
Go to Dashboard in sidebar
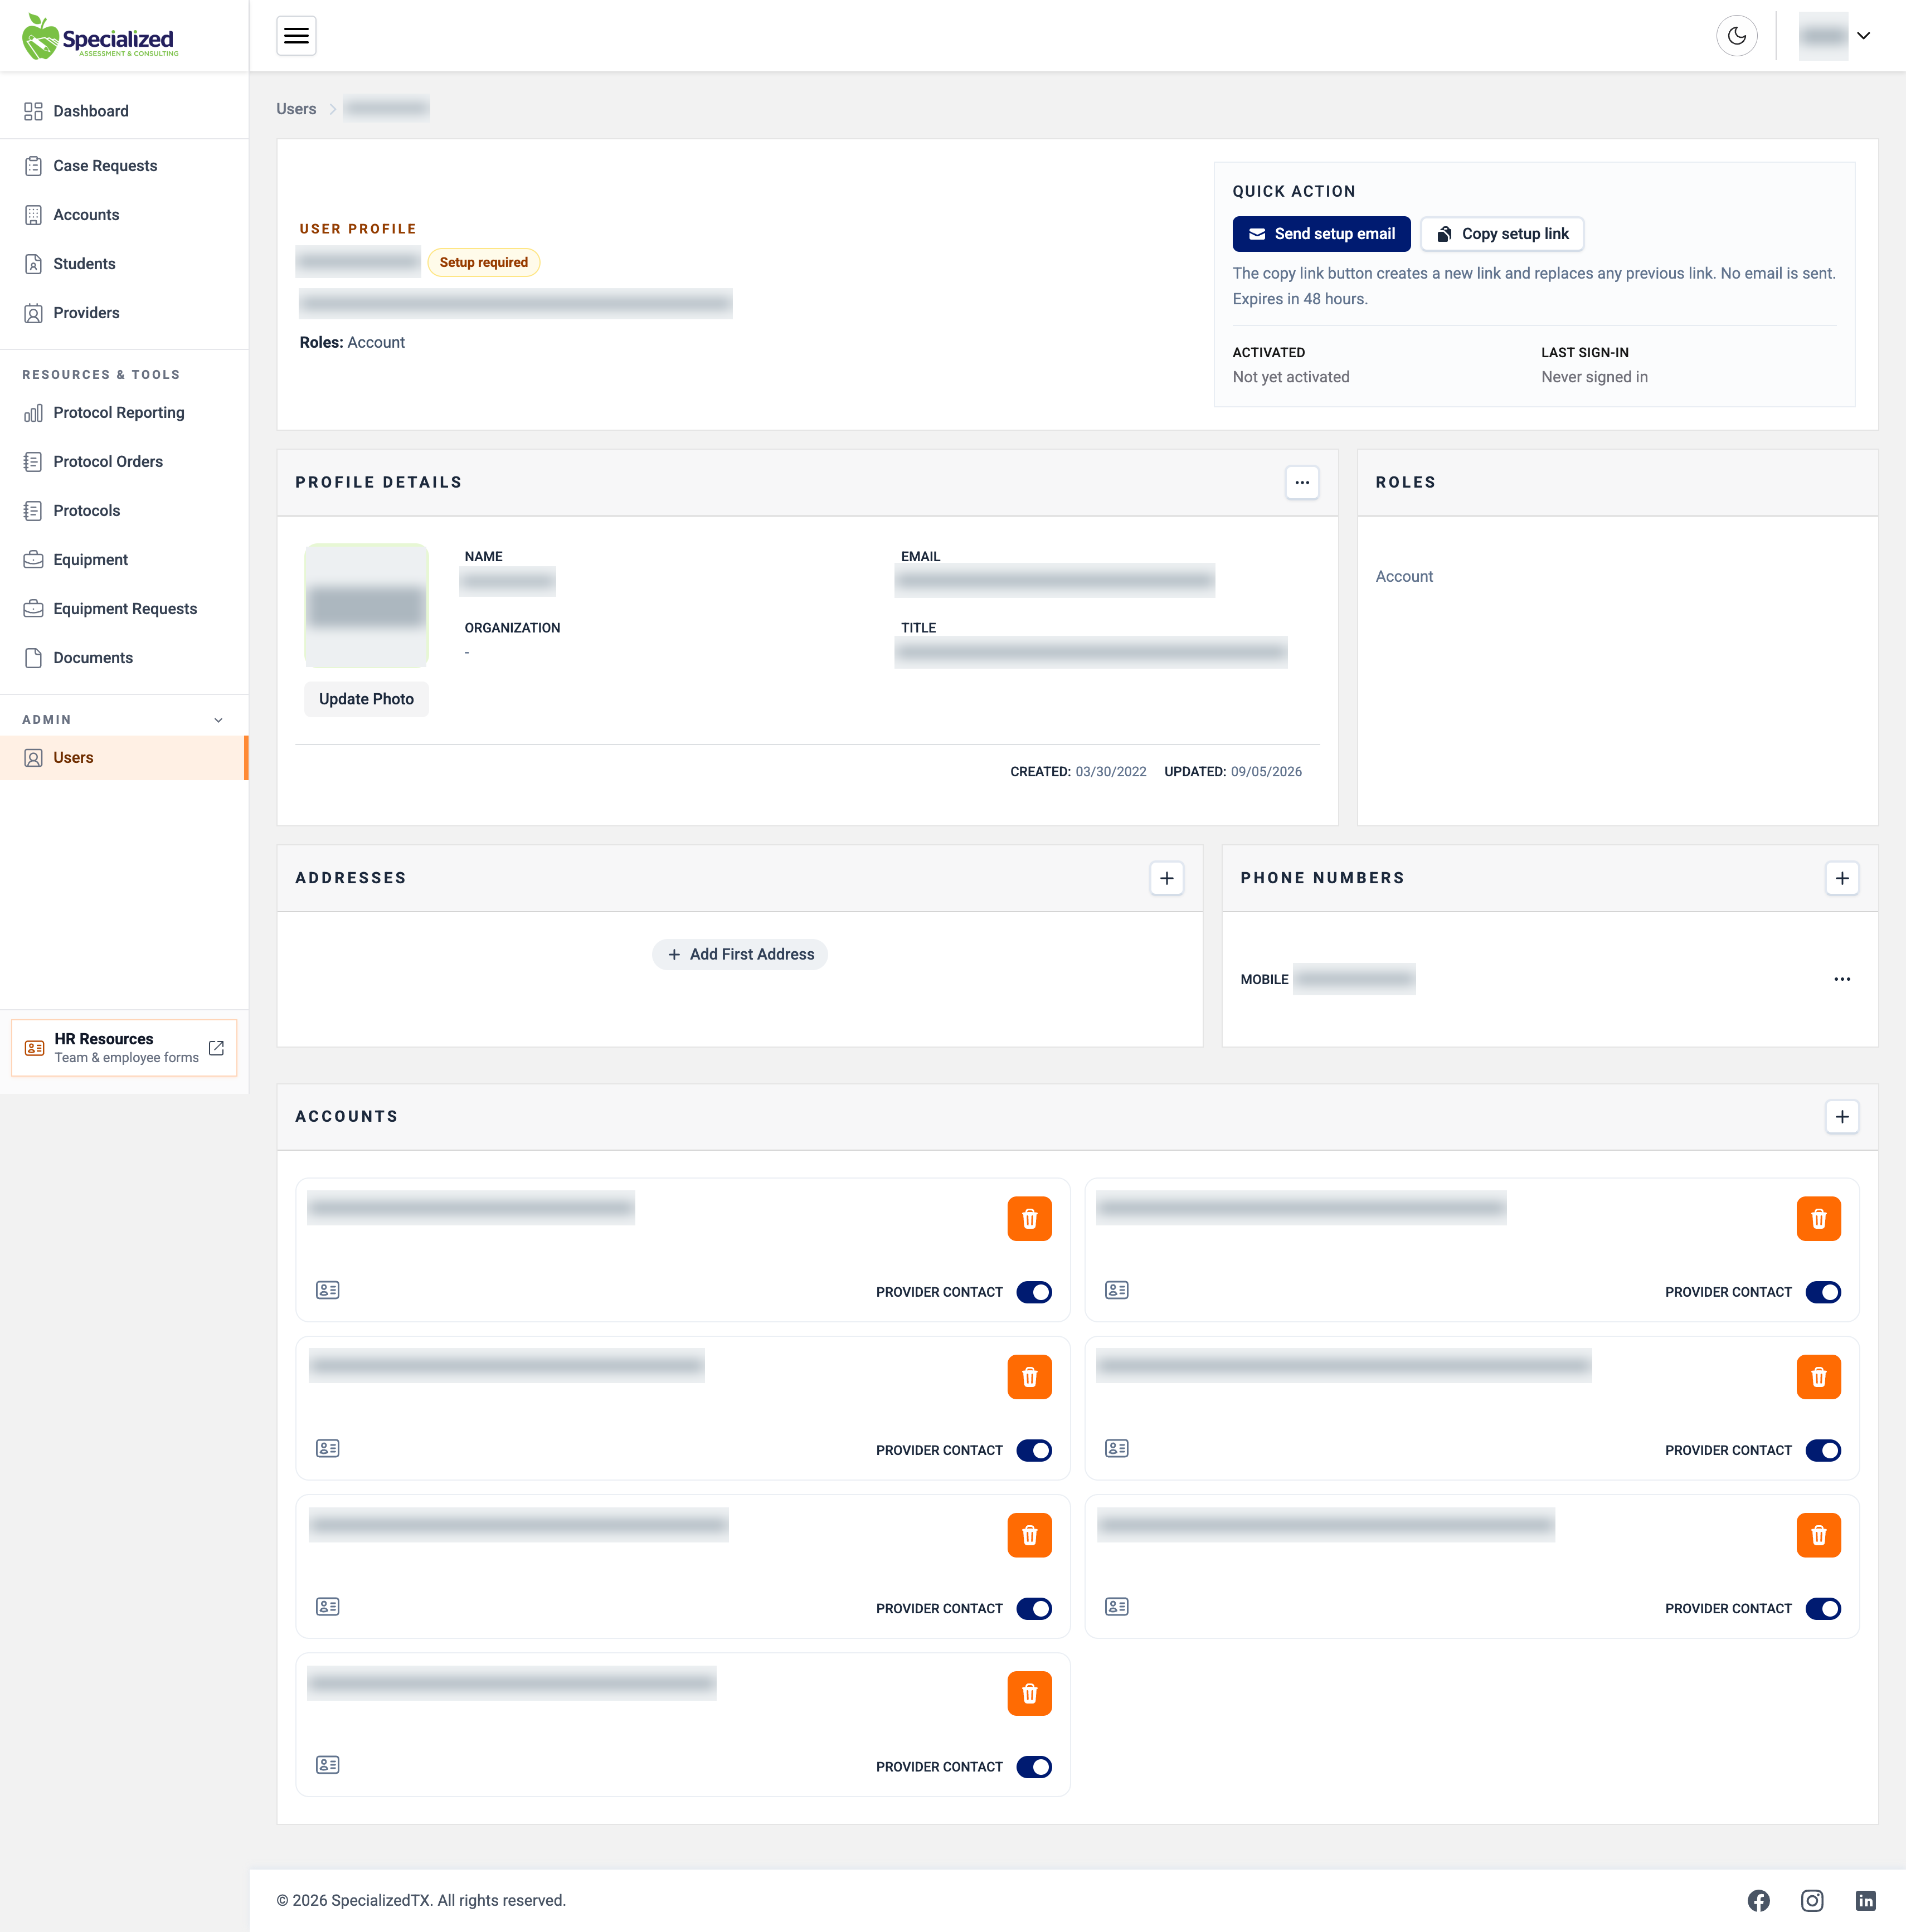click(x=124, y=111)
